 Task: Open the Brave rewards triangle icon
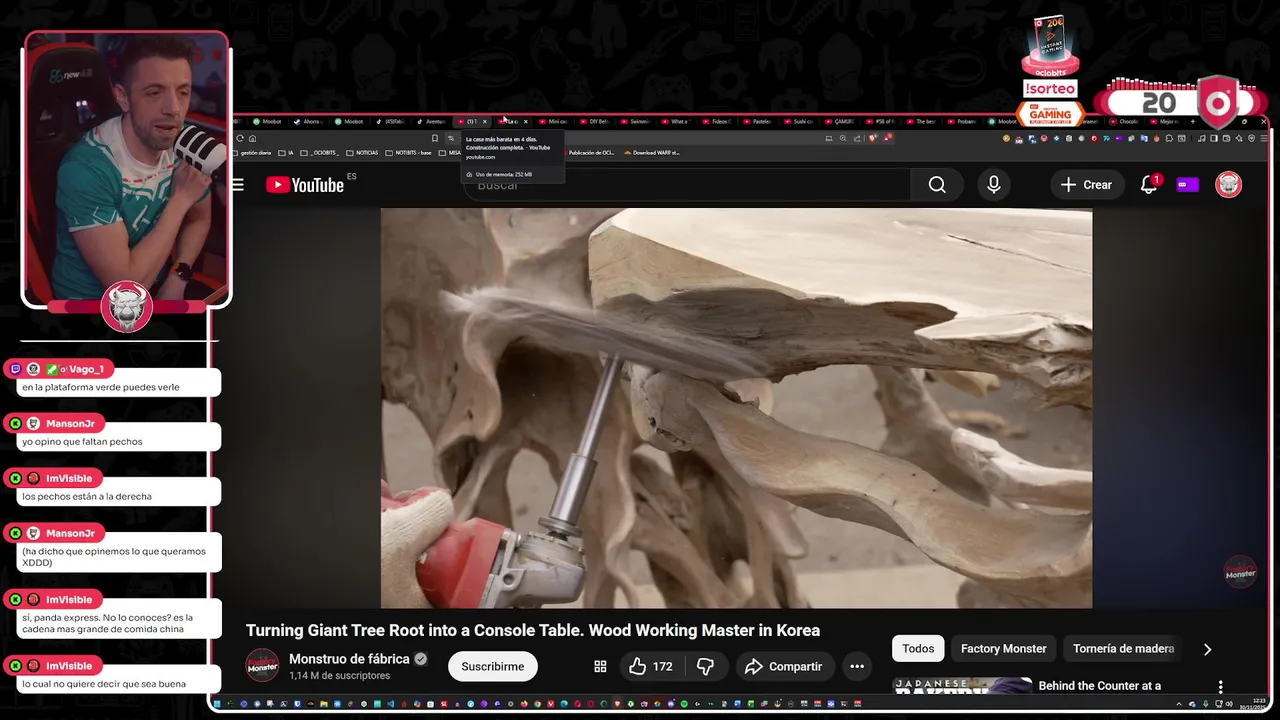coord(888,138)
